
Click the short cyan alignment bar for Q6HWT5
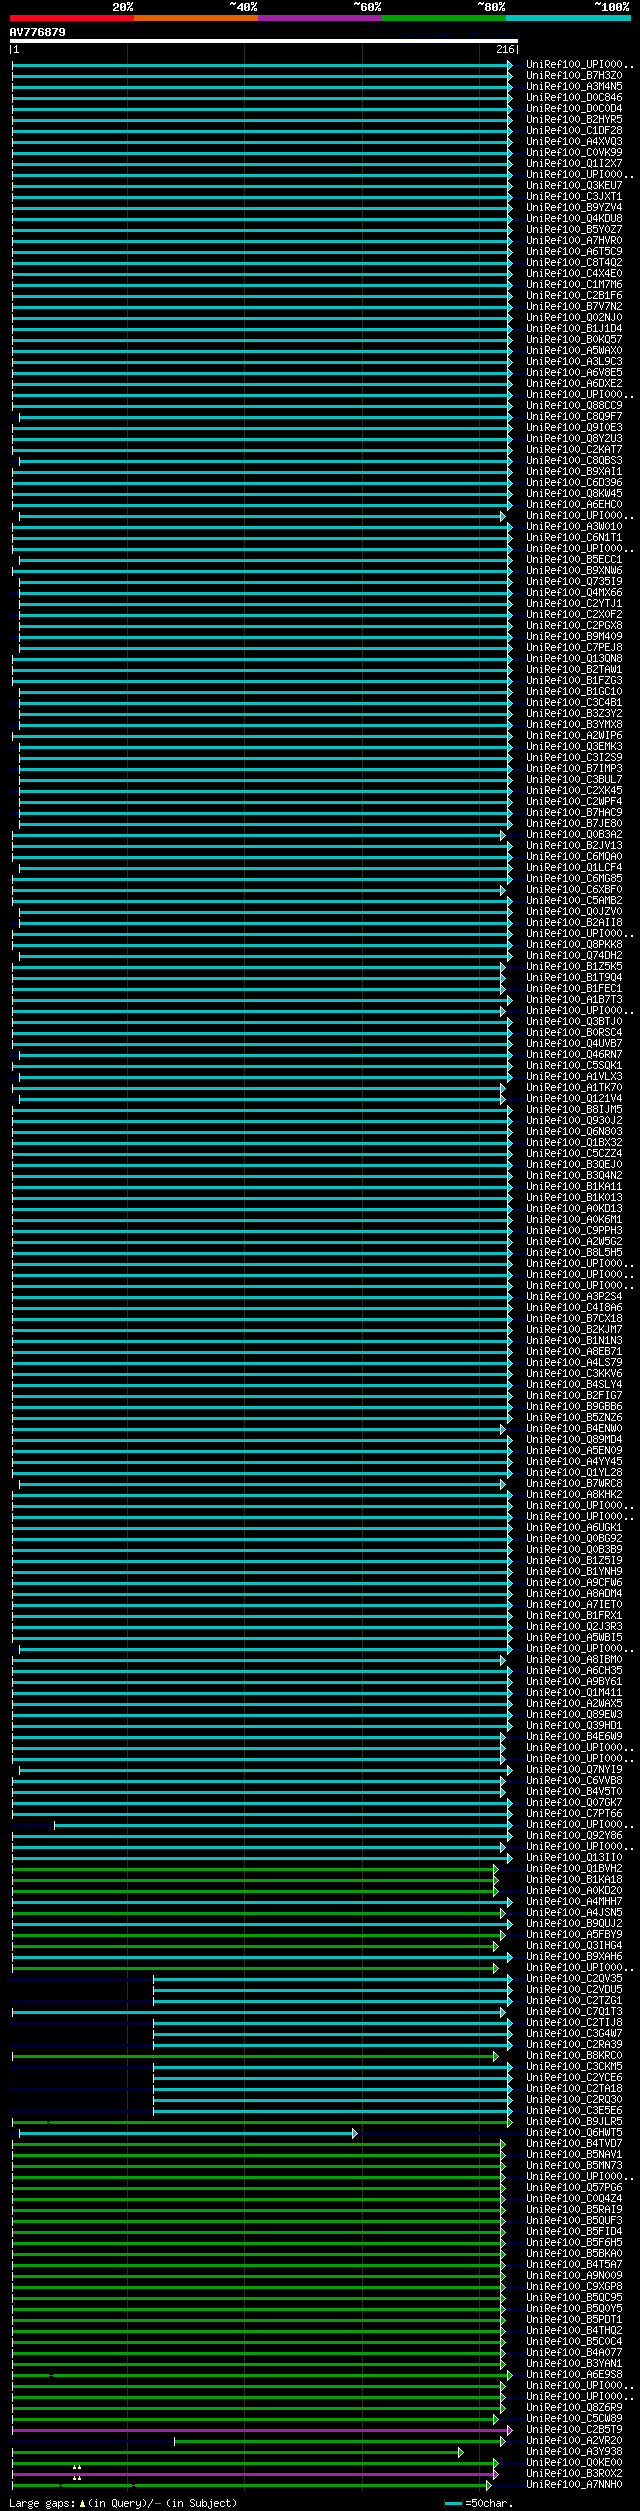tap(188, 2133)
